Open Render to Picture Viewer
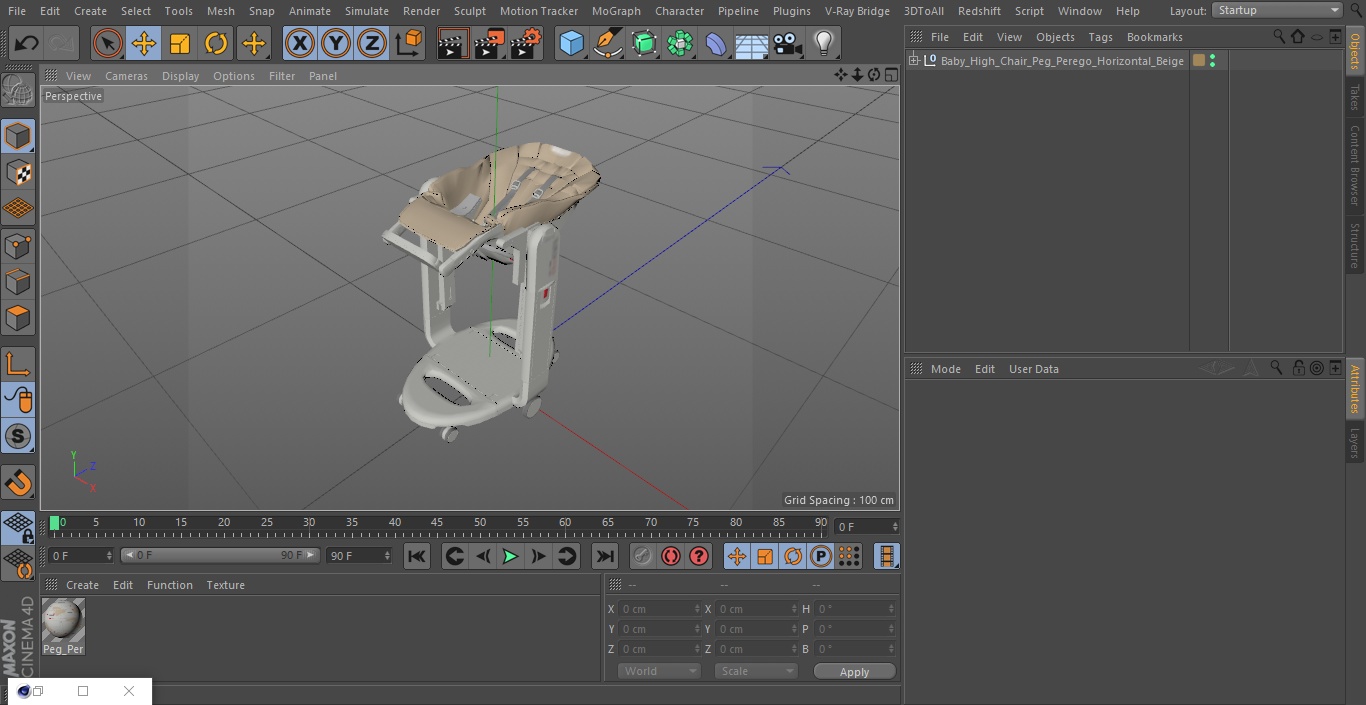 (x=489, y=43)
